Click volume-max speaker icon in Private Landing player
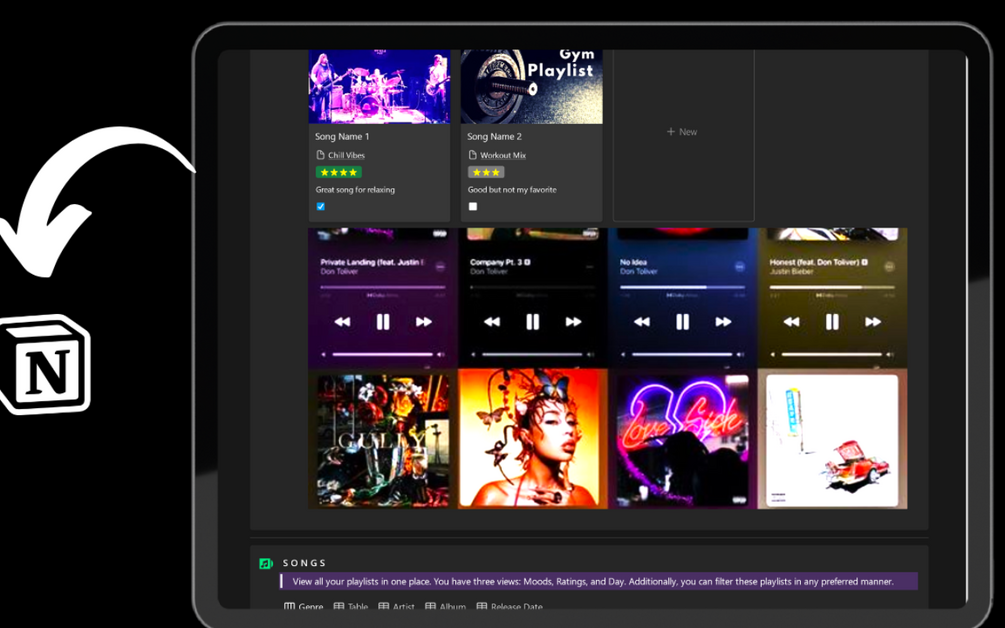The image size is (1005, 628). (x=441, y=354)
